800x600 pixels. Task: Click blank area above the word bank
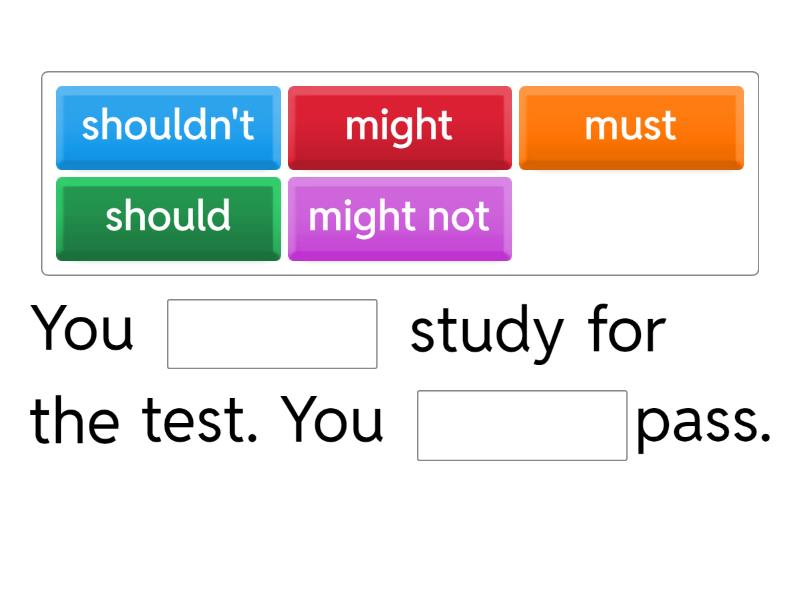(x=400, y=35)
